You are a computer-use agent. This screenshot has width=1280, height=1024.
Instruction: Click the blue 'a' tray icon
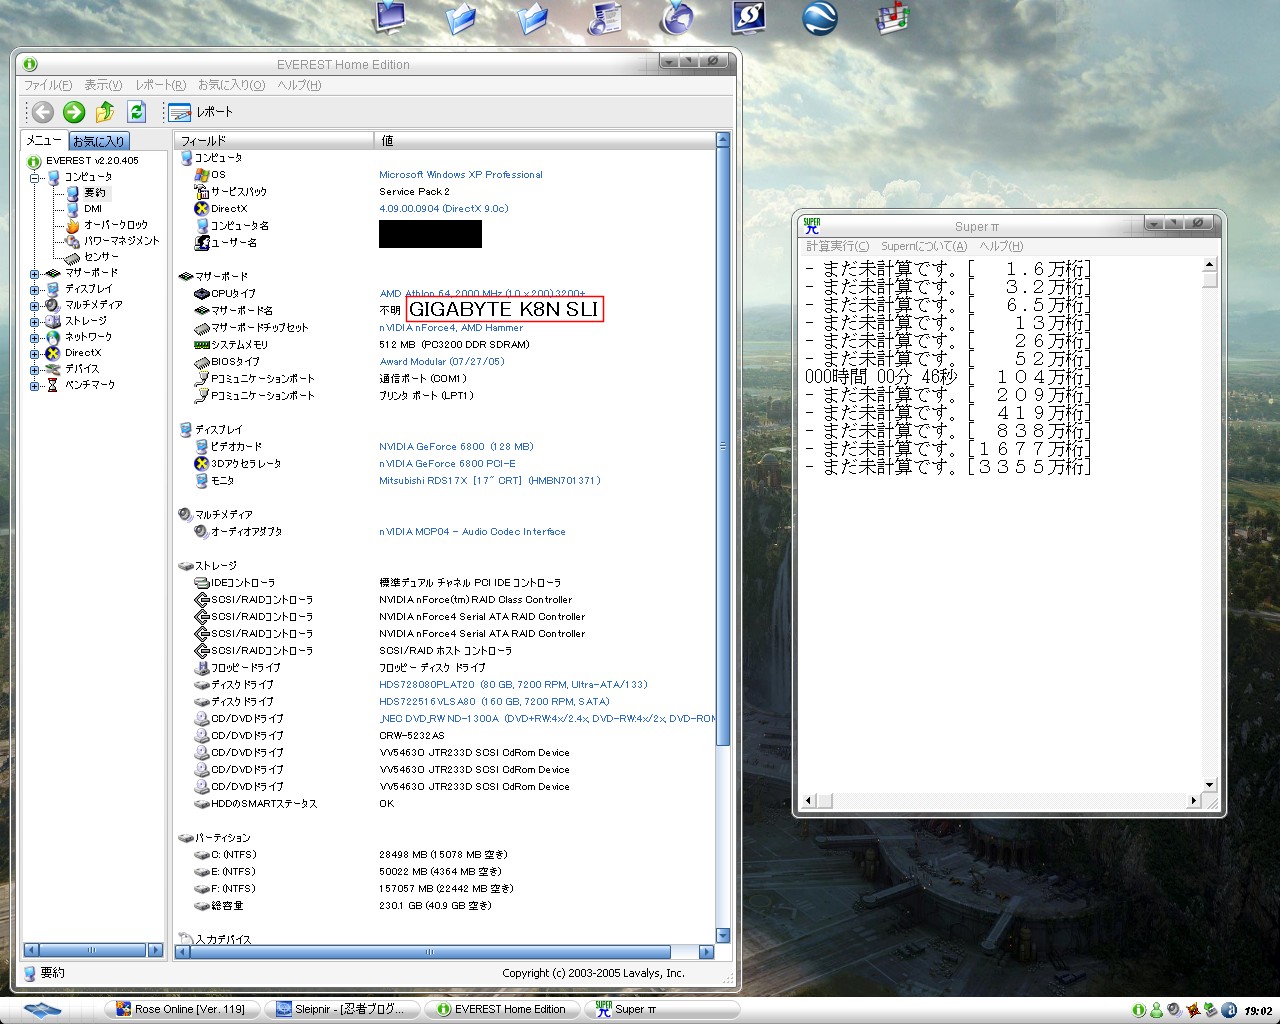(x=1228, y=1010)
